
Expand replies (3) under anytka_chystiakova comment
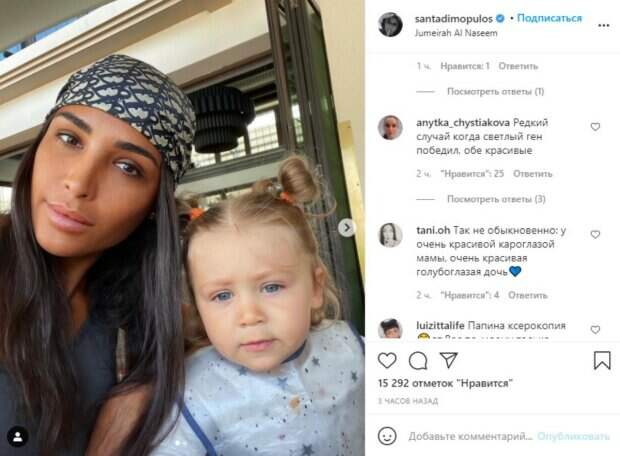coord(496,199)
